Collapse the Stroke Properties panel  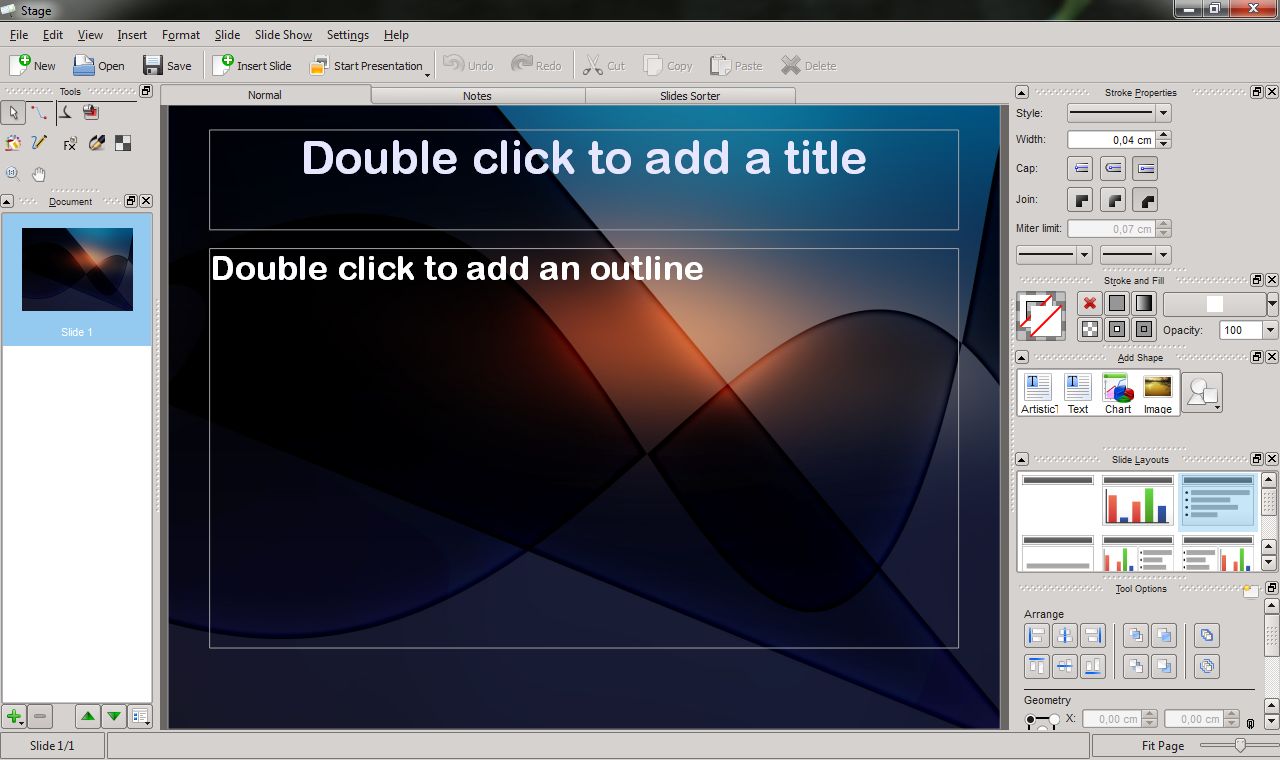click(x=1021, y=92)
